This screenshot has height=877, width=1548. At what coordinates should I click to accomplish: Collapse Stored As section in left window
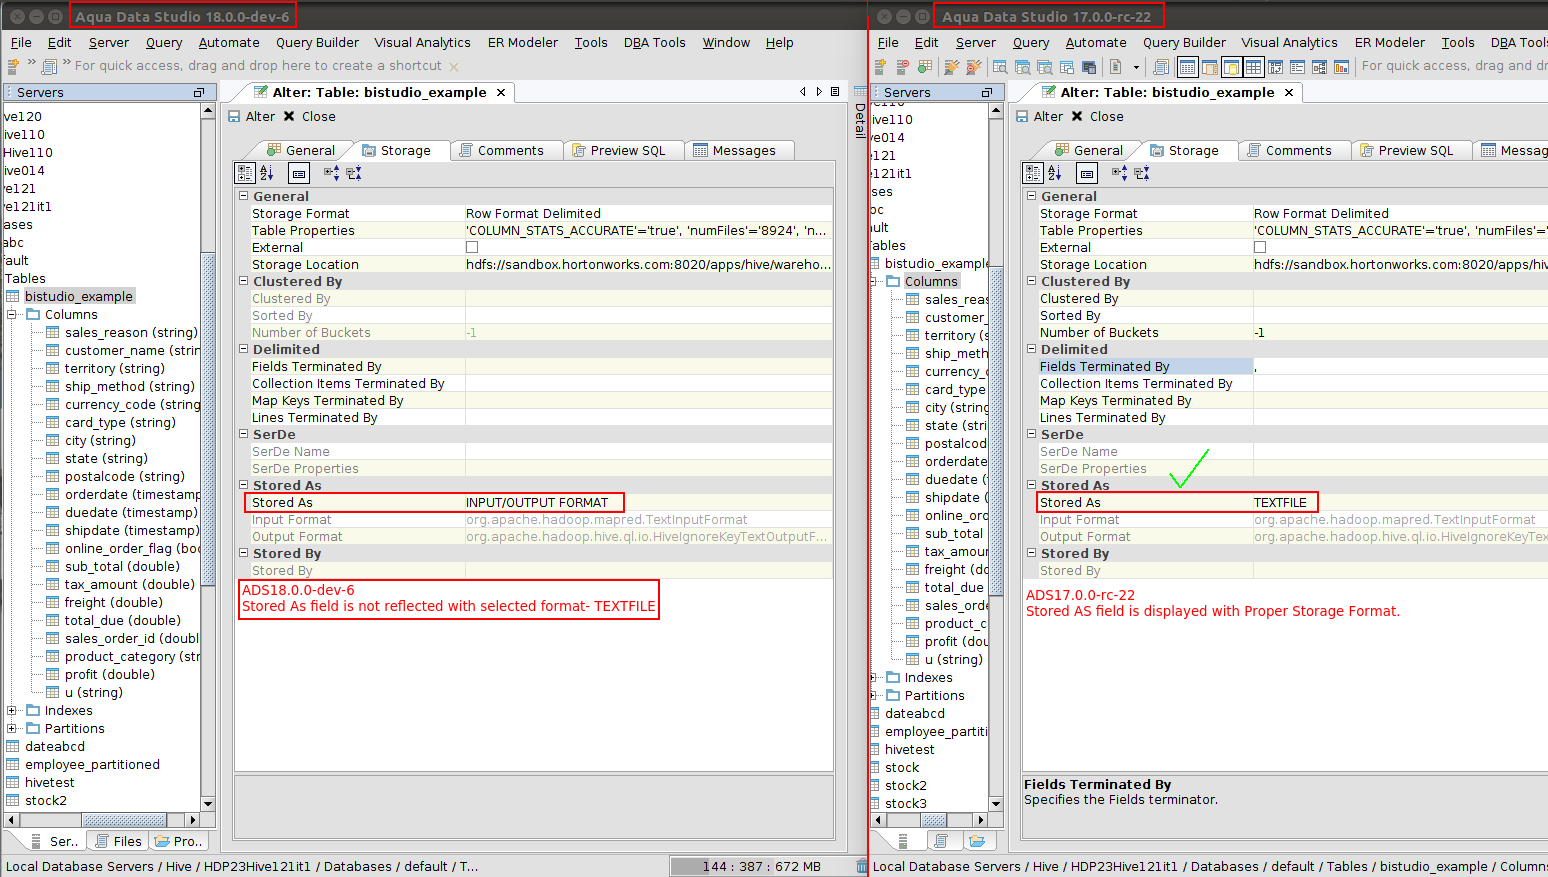pyautogui.click(x=243, y=485)
